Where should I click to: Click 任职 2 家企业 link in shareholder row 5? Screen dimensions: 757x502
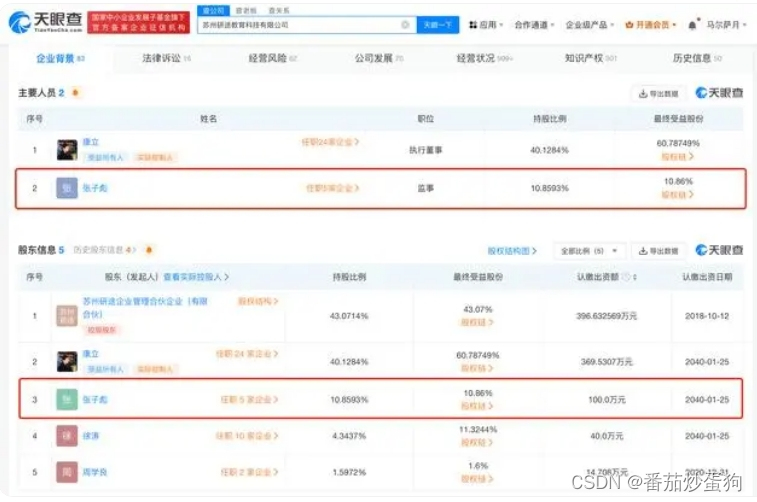point(250,472)
